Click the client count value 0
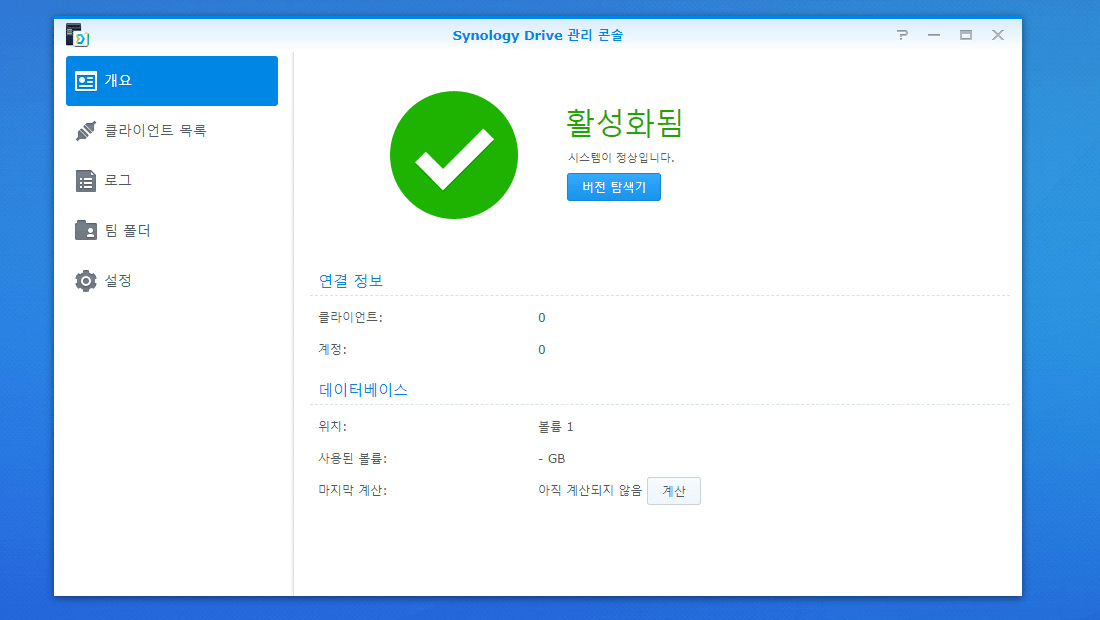Viewport: 1100px width, 620px height. (x=542, y=318)
